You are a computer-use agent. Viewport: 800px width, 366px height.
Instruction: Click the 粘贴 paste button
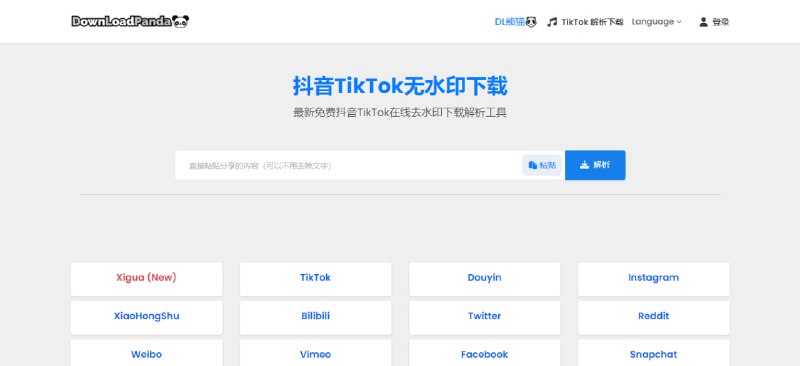(x=542, y=165)
